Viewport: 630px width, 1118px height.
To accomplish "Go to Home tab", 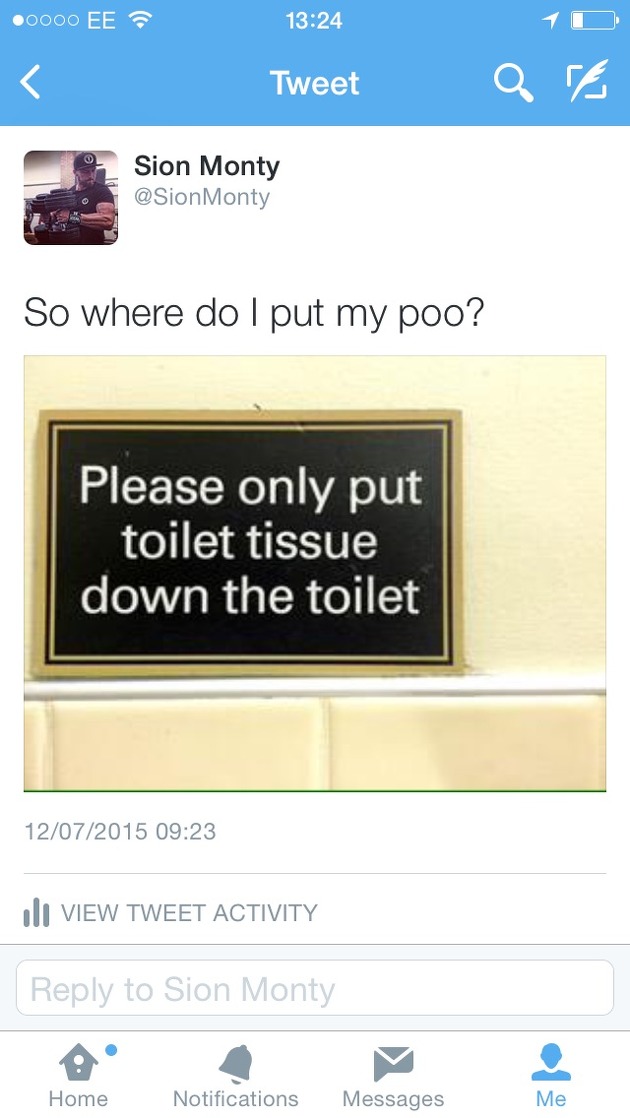I will 78,1077.
